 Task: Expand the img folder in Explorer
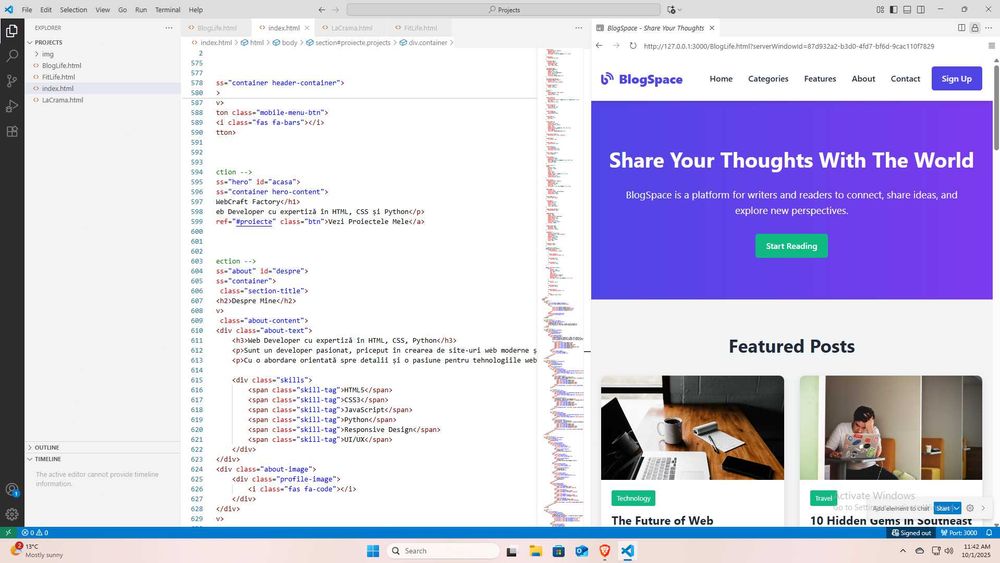pos(36,54)
